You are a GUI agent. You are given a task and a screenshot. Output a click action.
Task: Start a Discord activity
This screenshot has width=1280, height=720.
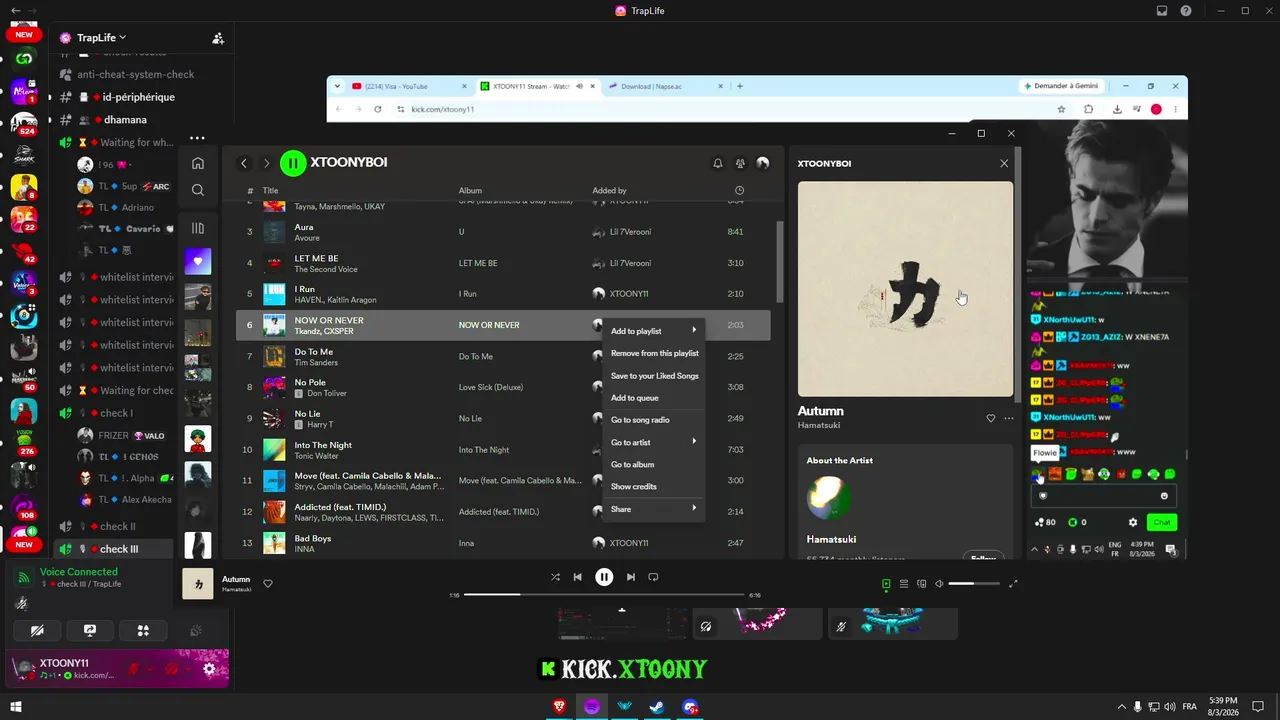coord(143,630)
